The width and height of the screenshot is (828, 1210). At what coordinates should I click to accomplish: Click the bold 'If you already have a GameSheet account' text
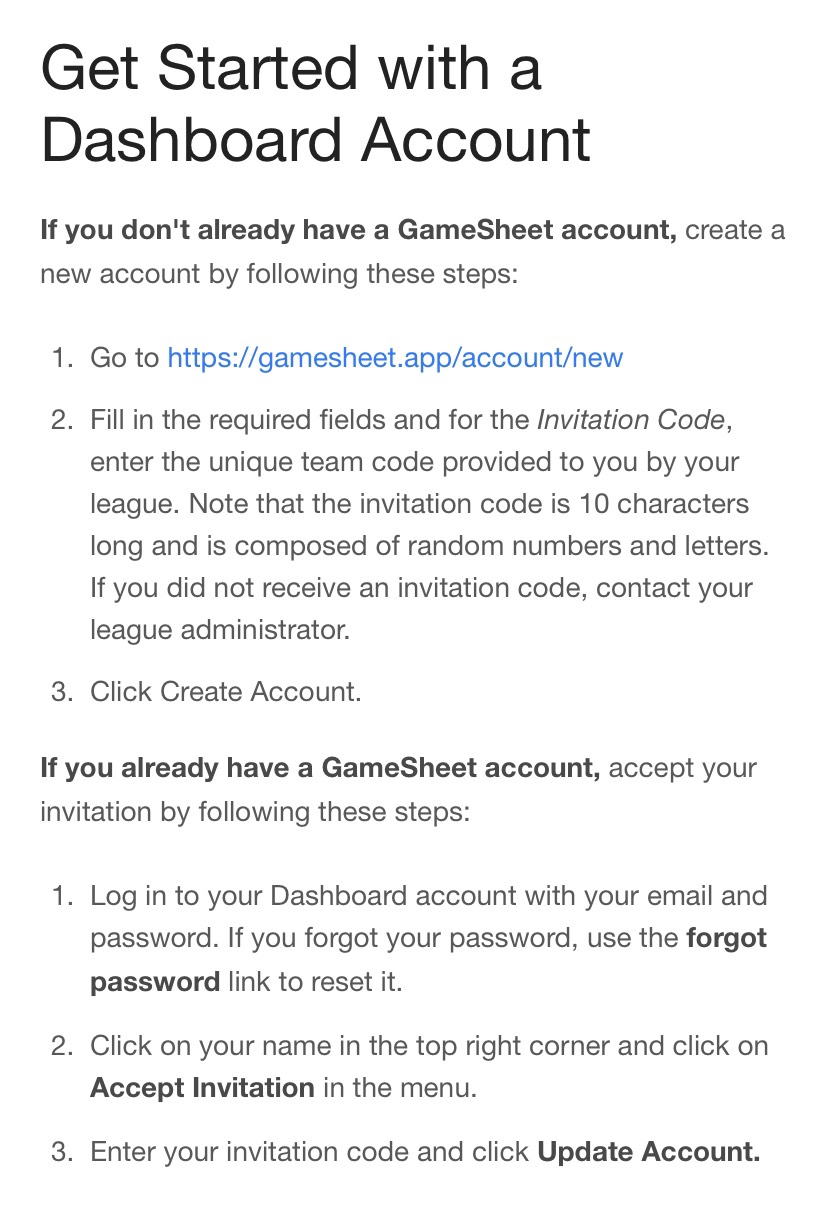320,768
